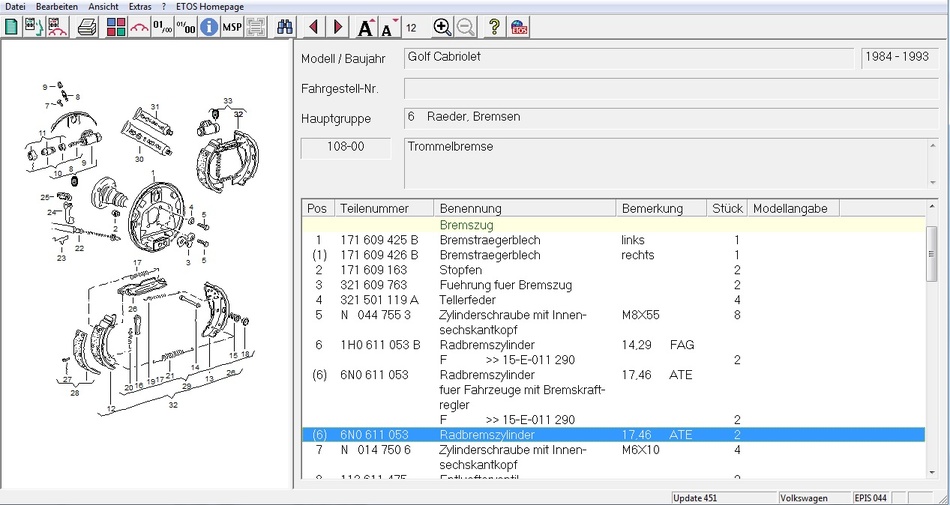
Task: Click the Teilenummer column header
Action: pos(384,208)
